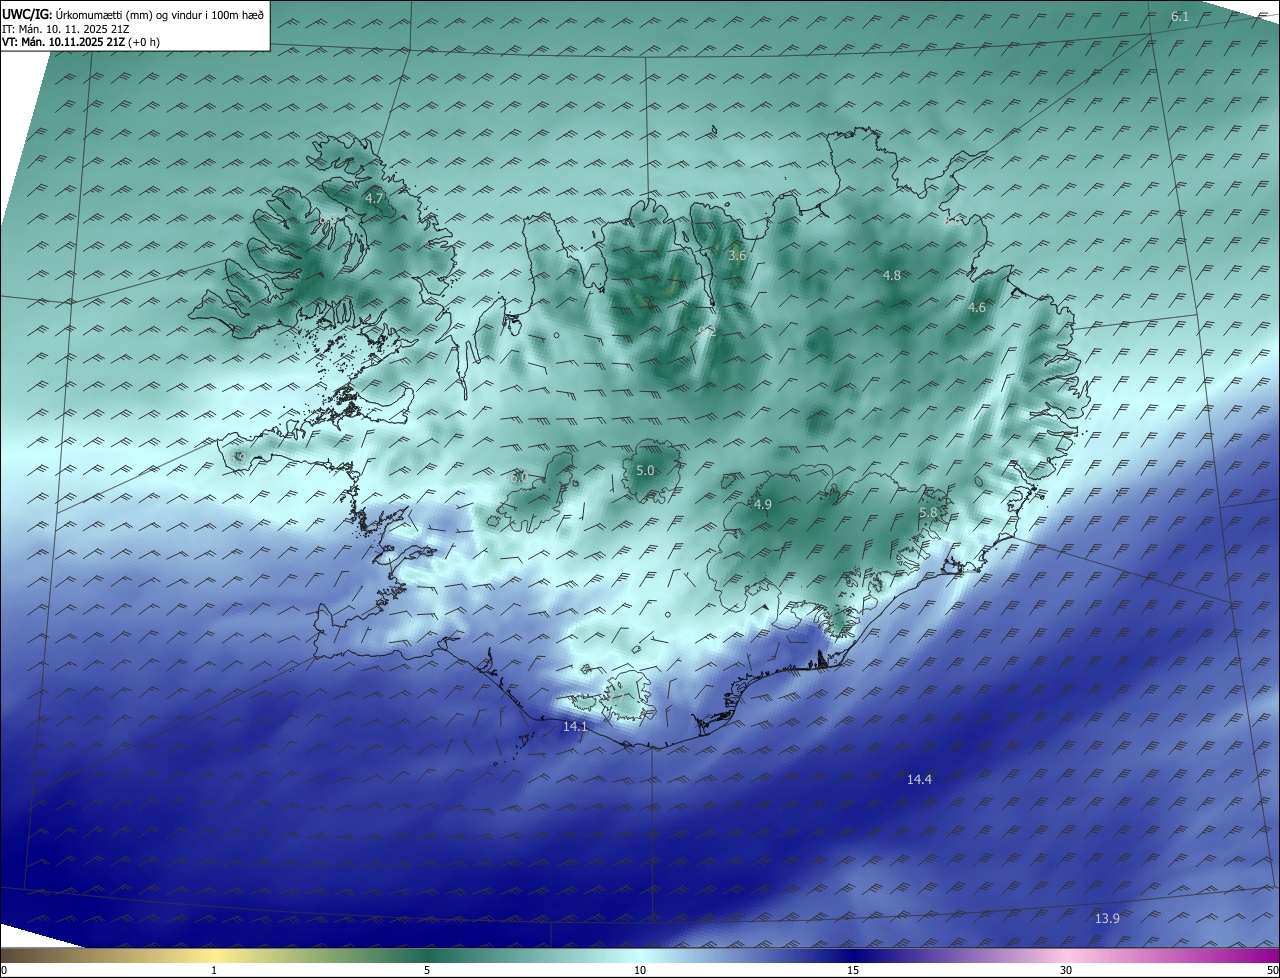
Task: Select the 4.9 map value
Action: click(763, 505)
